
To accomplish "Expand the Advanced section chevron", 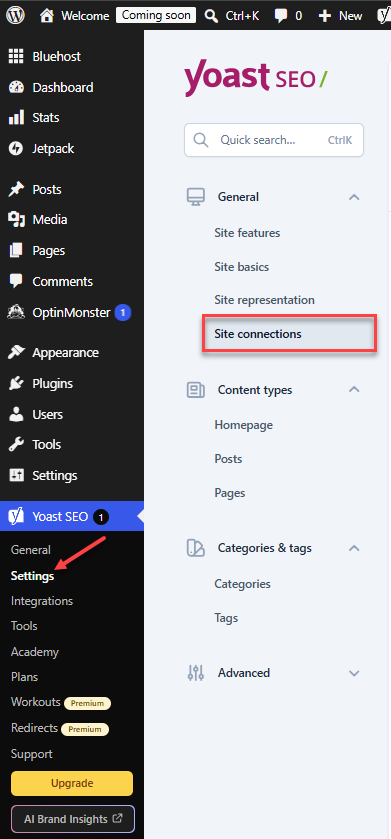I will [354, 673].
